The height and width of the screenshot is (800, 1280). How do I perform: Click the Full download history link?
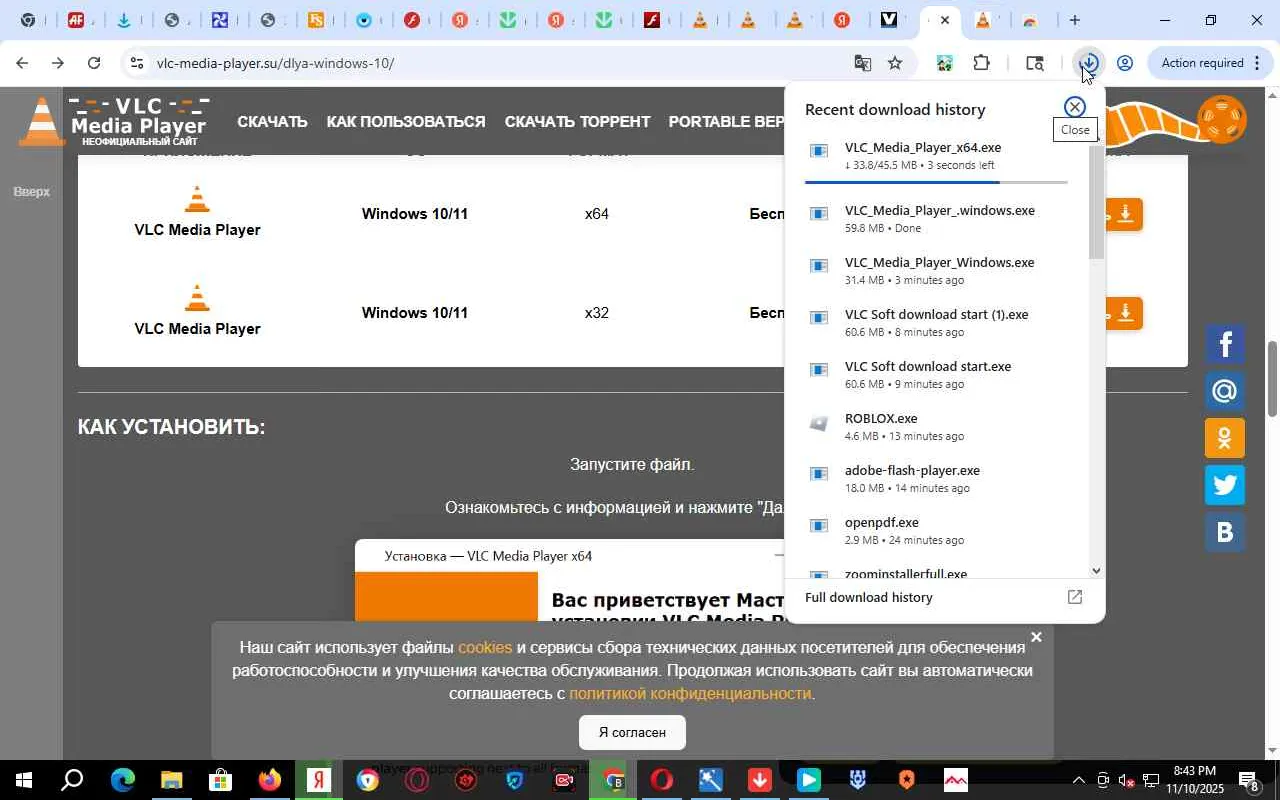tap(869, 597)
